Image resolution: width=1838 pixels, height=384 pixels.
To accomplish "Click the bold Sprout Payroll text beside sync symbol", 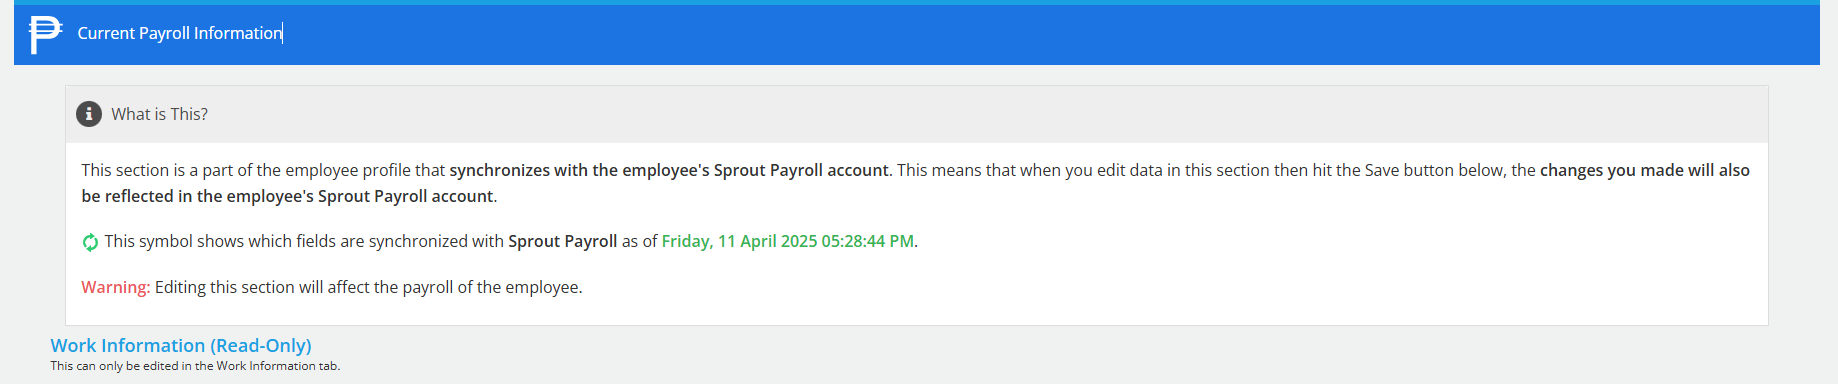I will (x=563, y=241).
